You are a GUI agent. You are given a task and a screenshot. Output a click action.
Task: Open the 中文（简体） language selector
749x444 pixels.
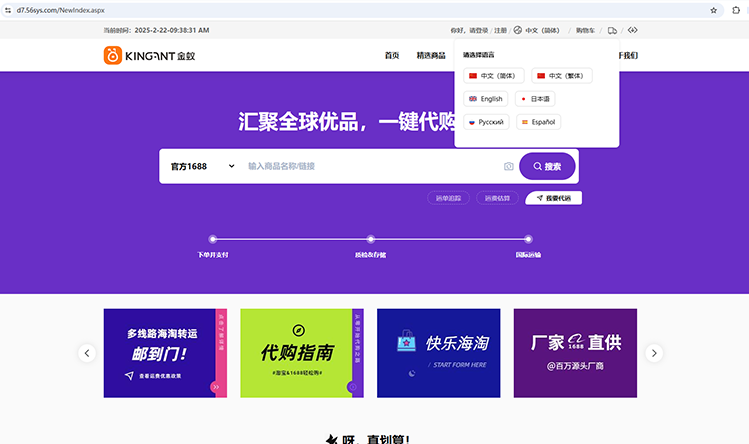tap(545, 30)
